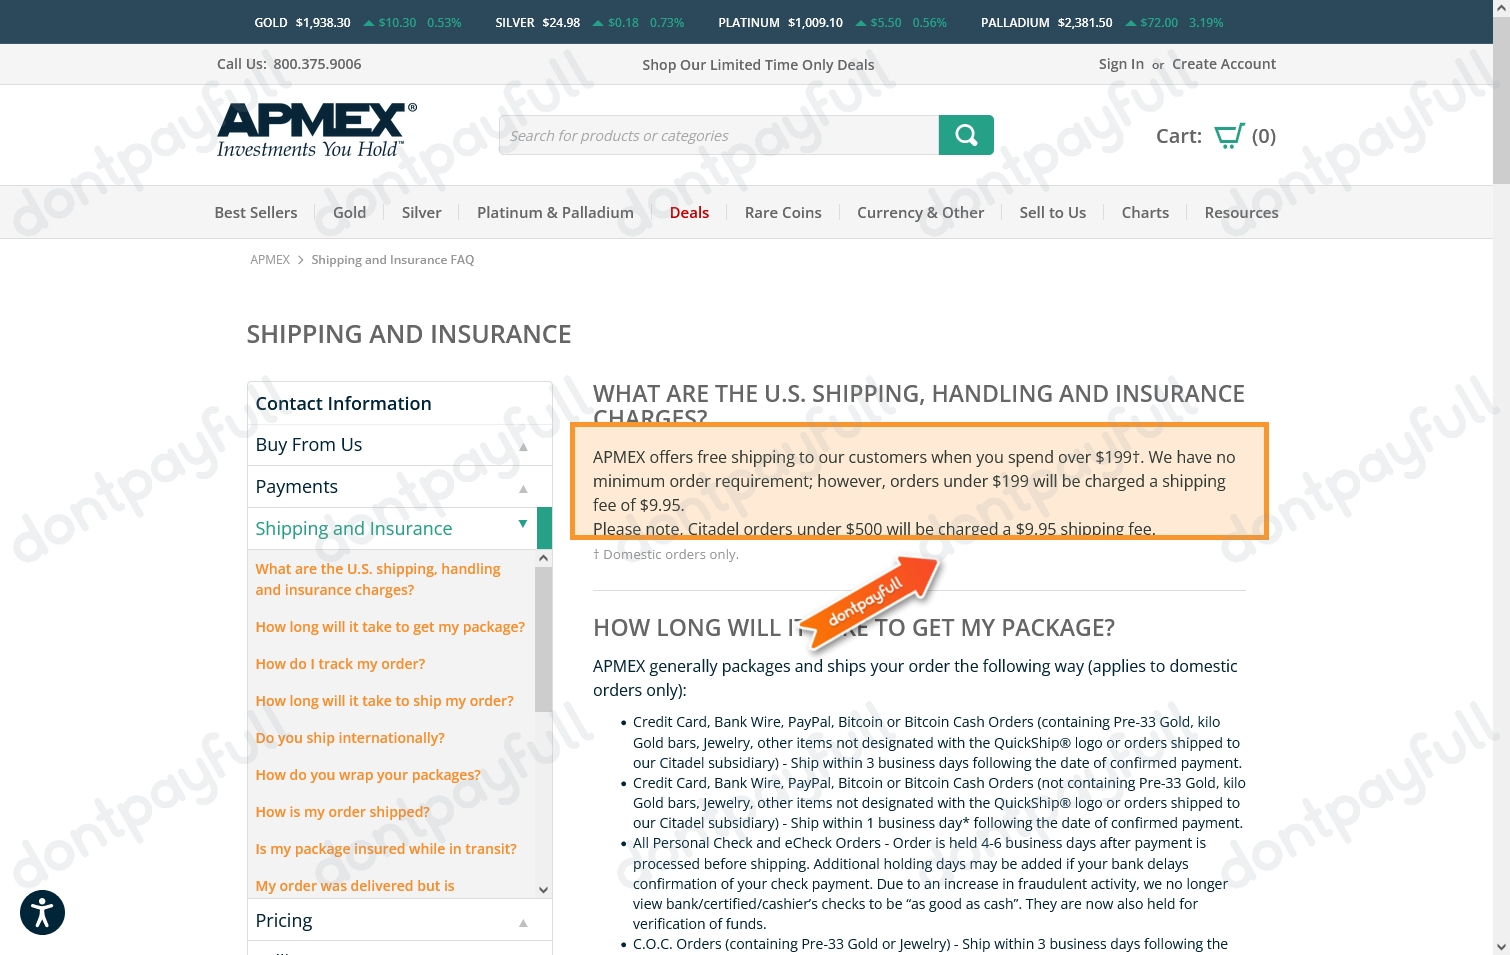Click the green gold price up-arrow indicator

[369, 21]
